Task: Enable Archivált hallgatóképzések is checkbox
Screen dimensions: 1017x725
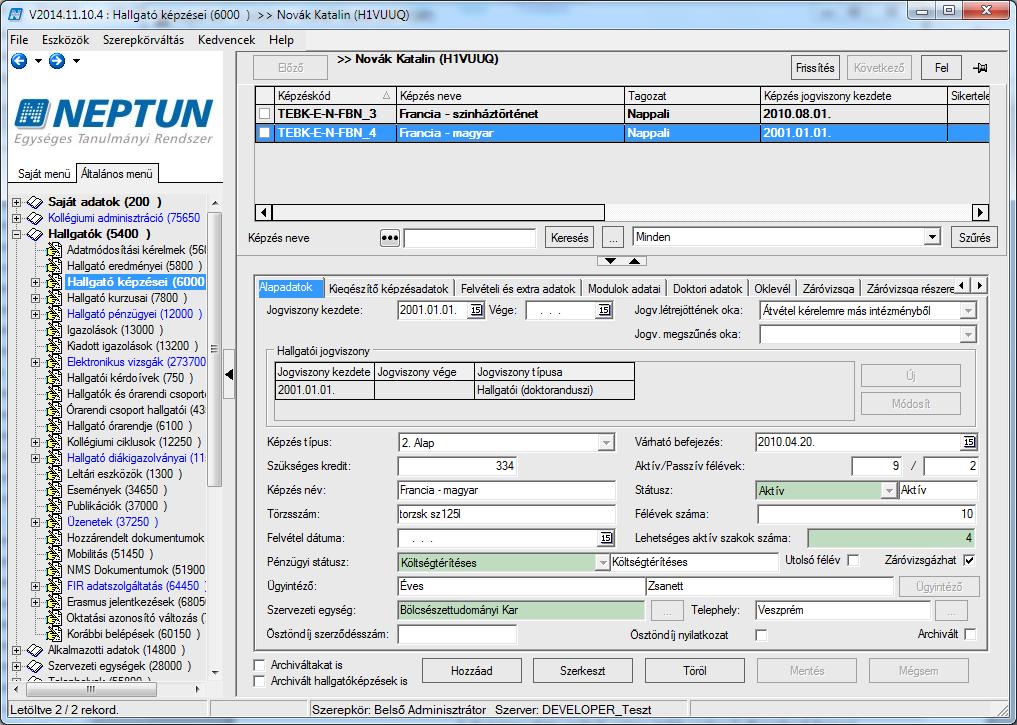Action: (x=259, y=681)
